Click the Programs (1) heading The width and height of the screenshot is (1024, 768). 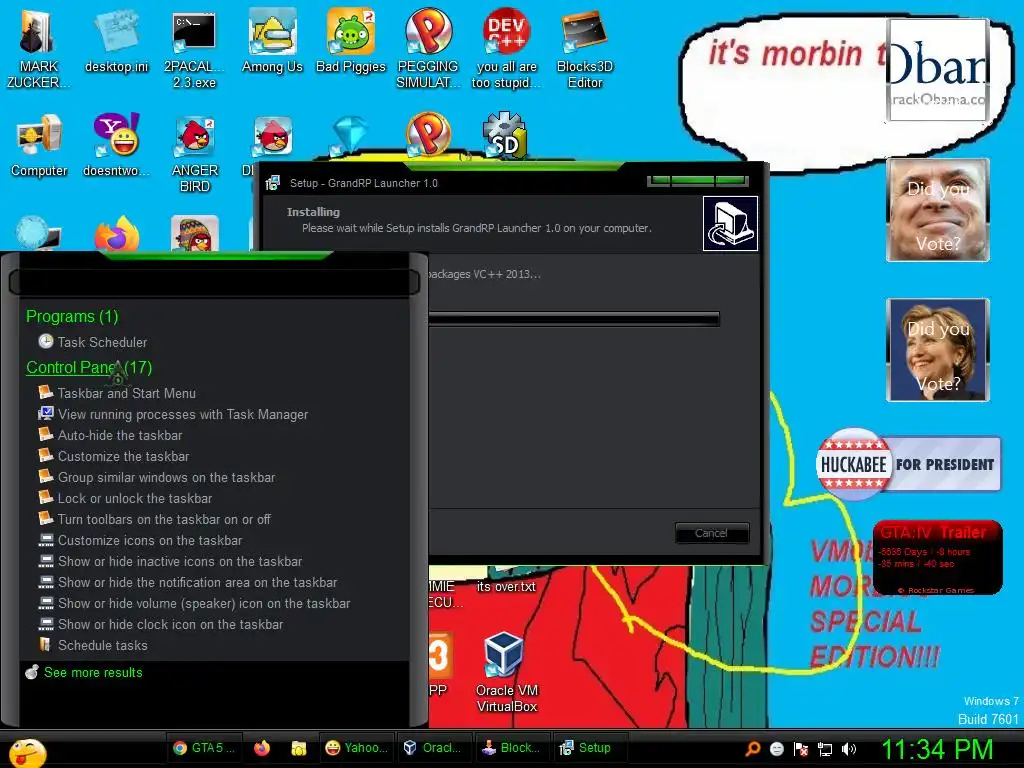tap(72, 316)
